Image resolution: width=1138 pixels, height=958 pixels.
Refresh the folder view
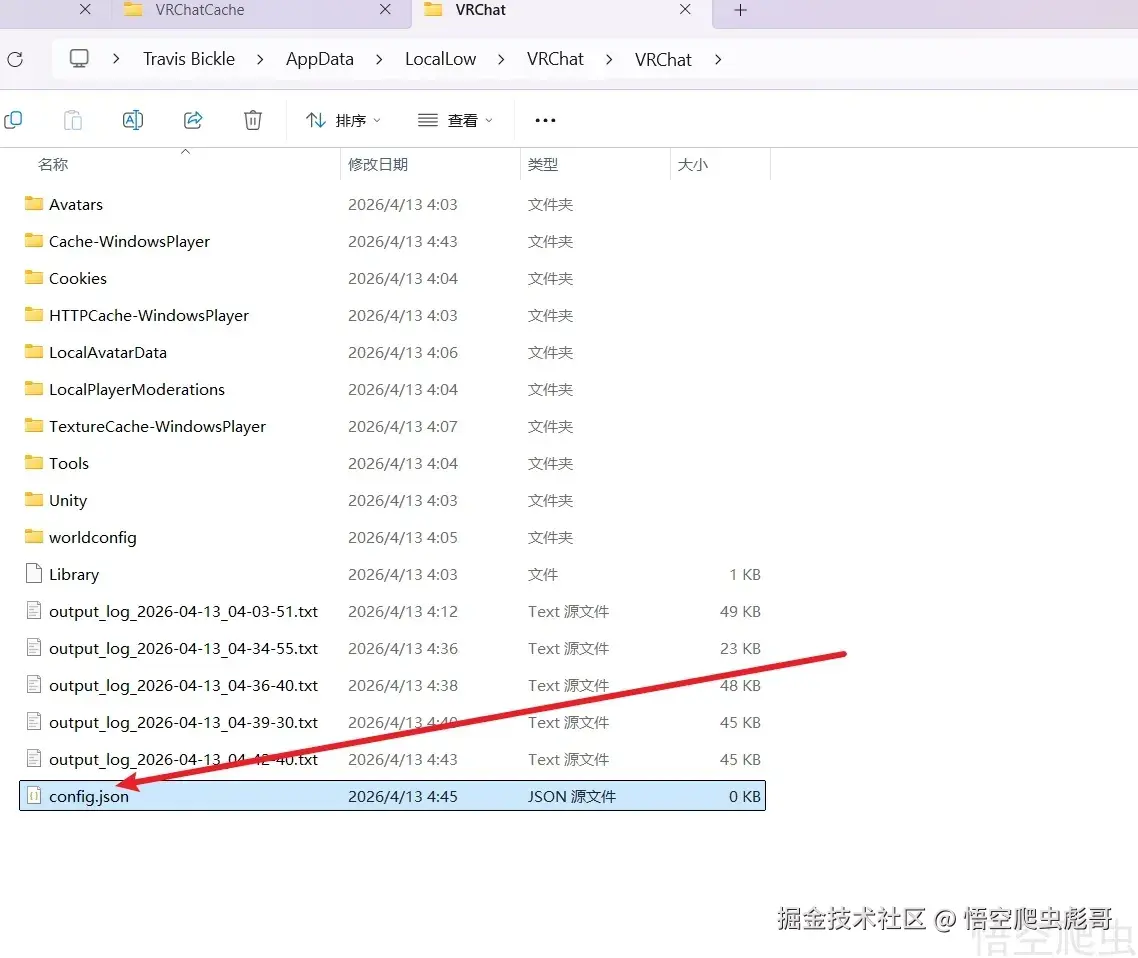tap(15, 60)
